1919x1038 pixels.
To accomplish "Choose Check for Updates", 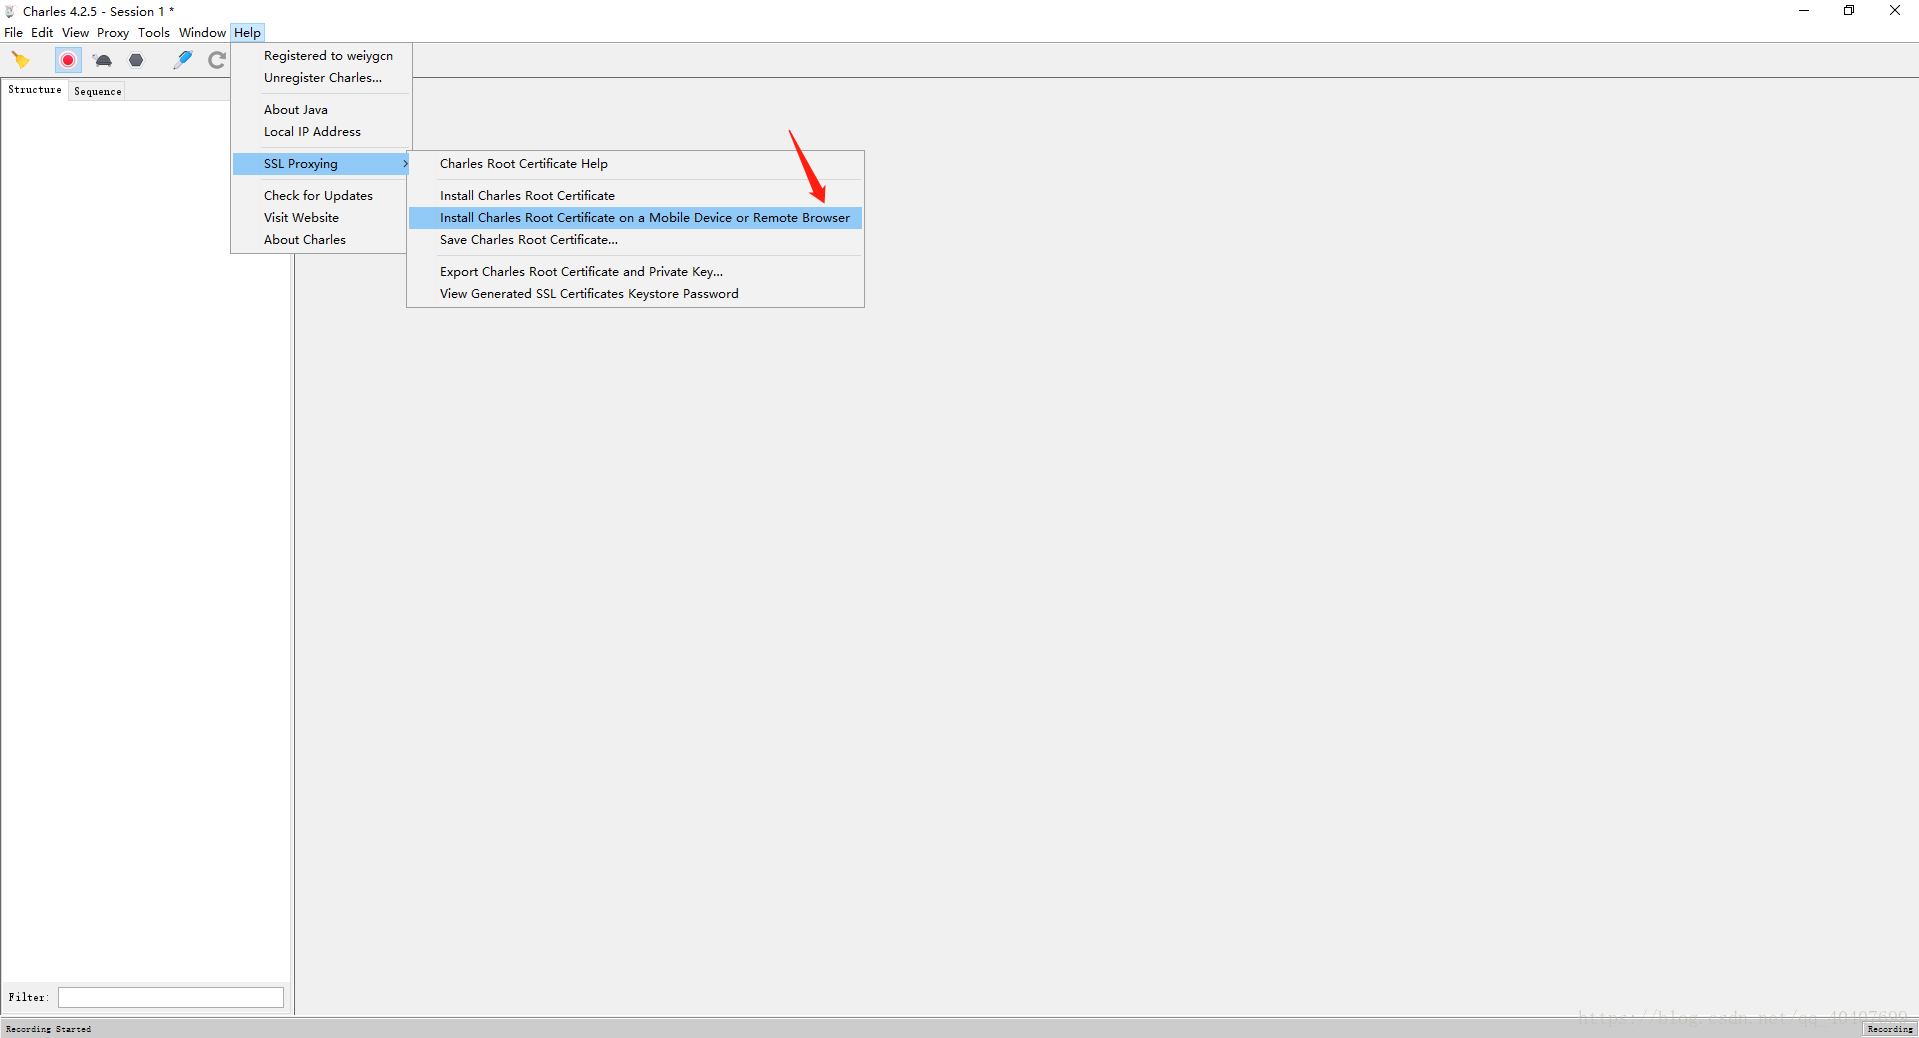I will 321,195.
